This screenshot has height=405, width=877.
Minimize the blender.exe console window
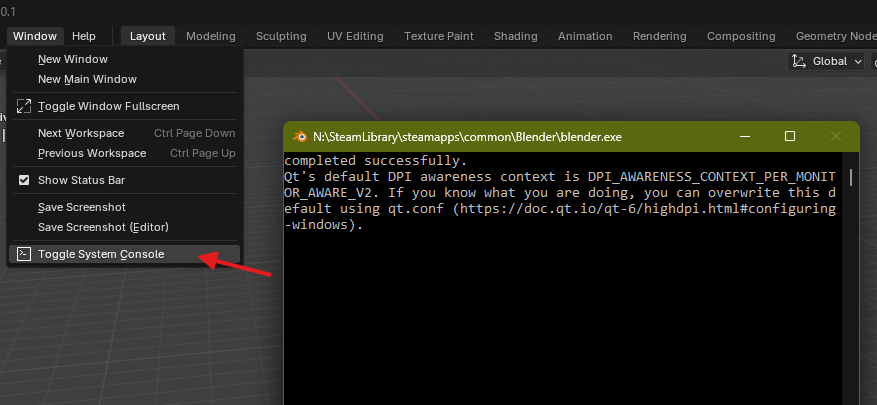click(743, 136)
